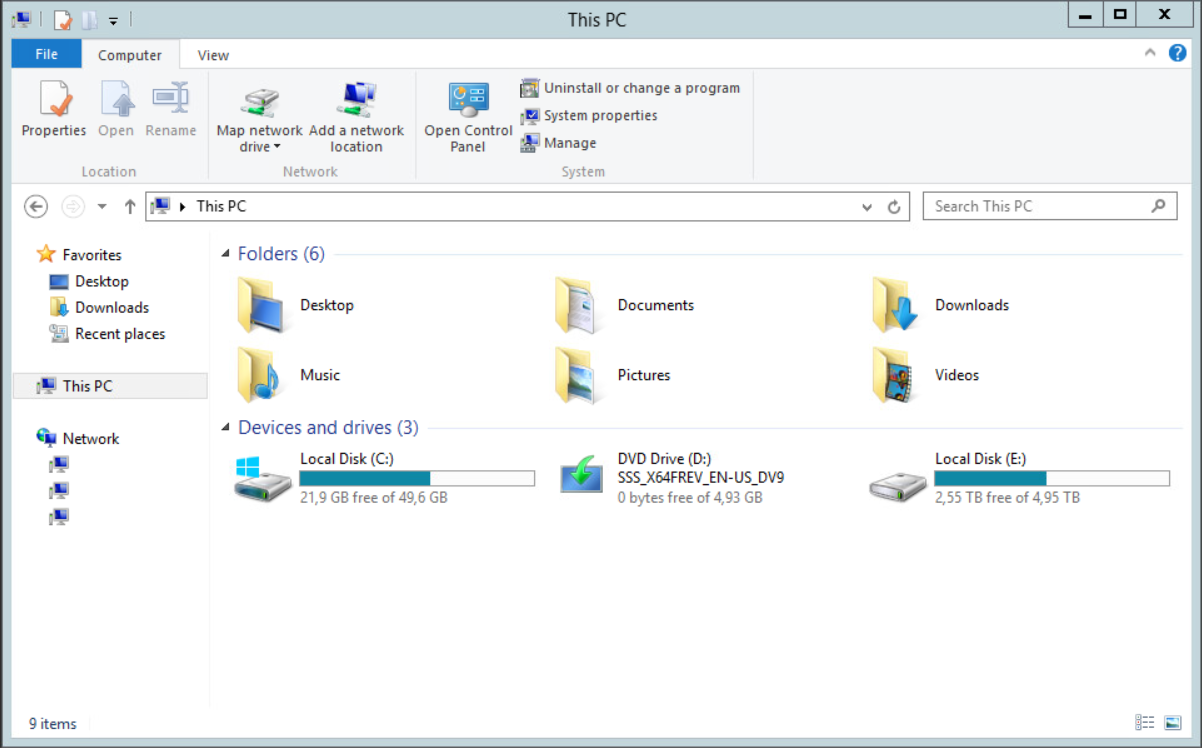Open the File menu

coord(47,54)
